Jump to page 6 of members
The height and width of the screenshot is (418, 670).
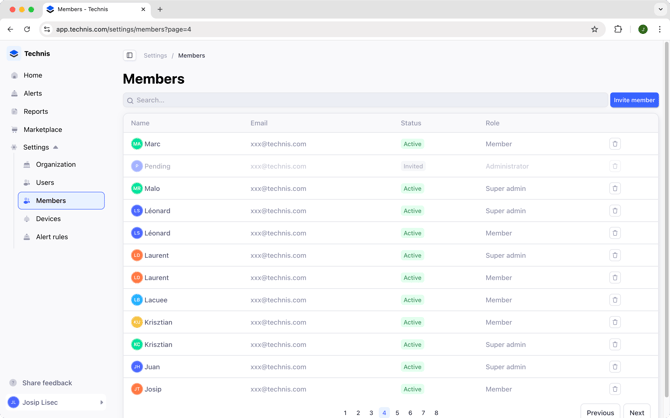410,412
